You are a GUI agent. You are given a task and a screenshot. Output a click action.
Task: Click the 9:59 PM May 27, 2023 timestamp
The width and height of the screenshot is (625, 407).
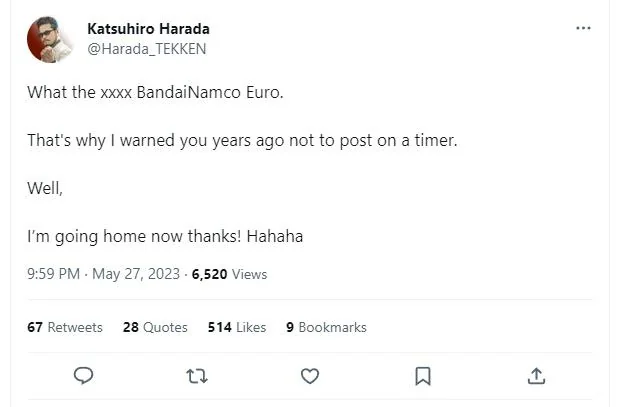(104, 274)
